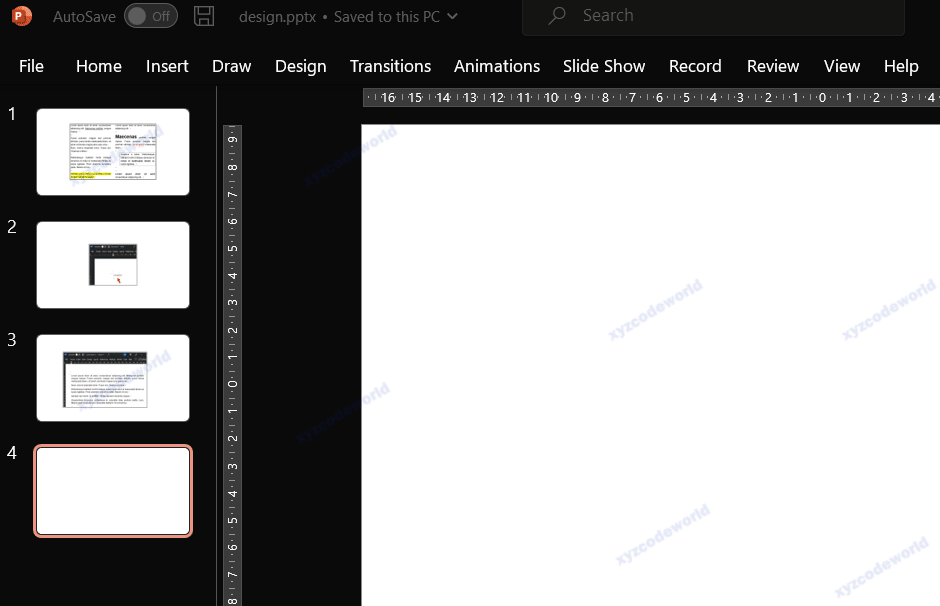Click the horizontal ruler above the slide
940x606 pixels.
tap(651, 97)
